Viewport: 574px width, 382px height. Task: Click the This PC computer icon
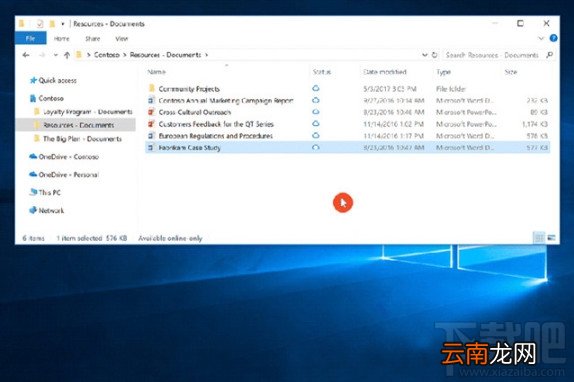(33, 192)
